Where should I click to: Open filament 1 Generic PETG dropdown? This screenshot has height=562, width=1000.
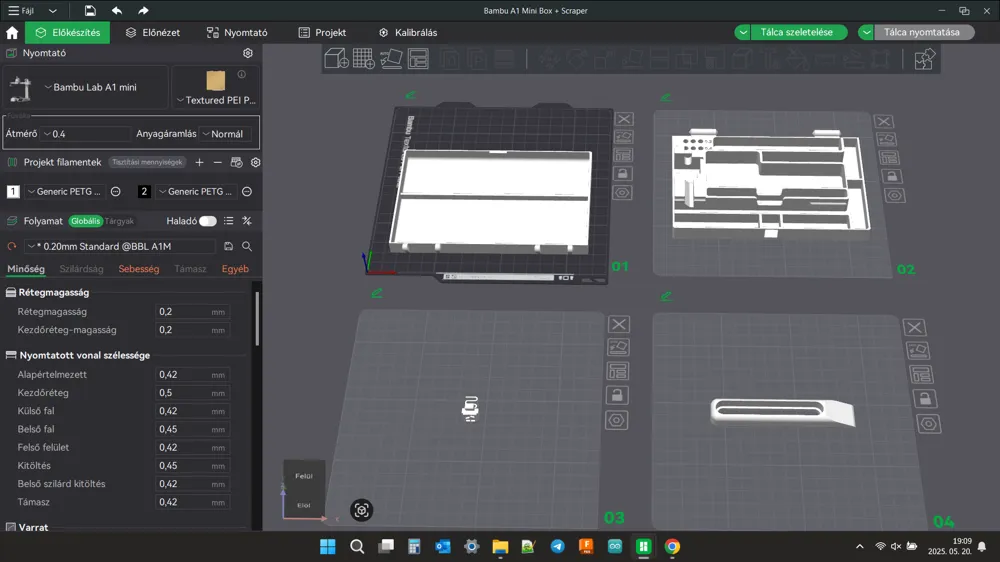(x=66, y=191)
